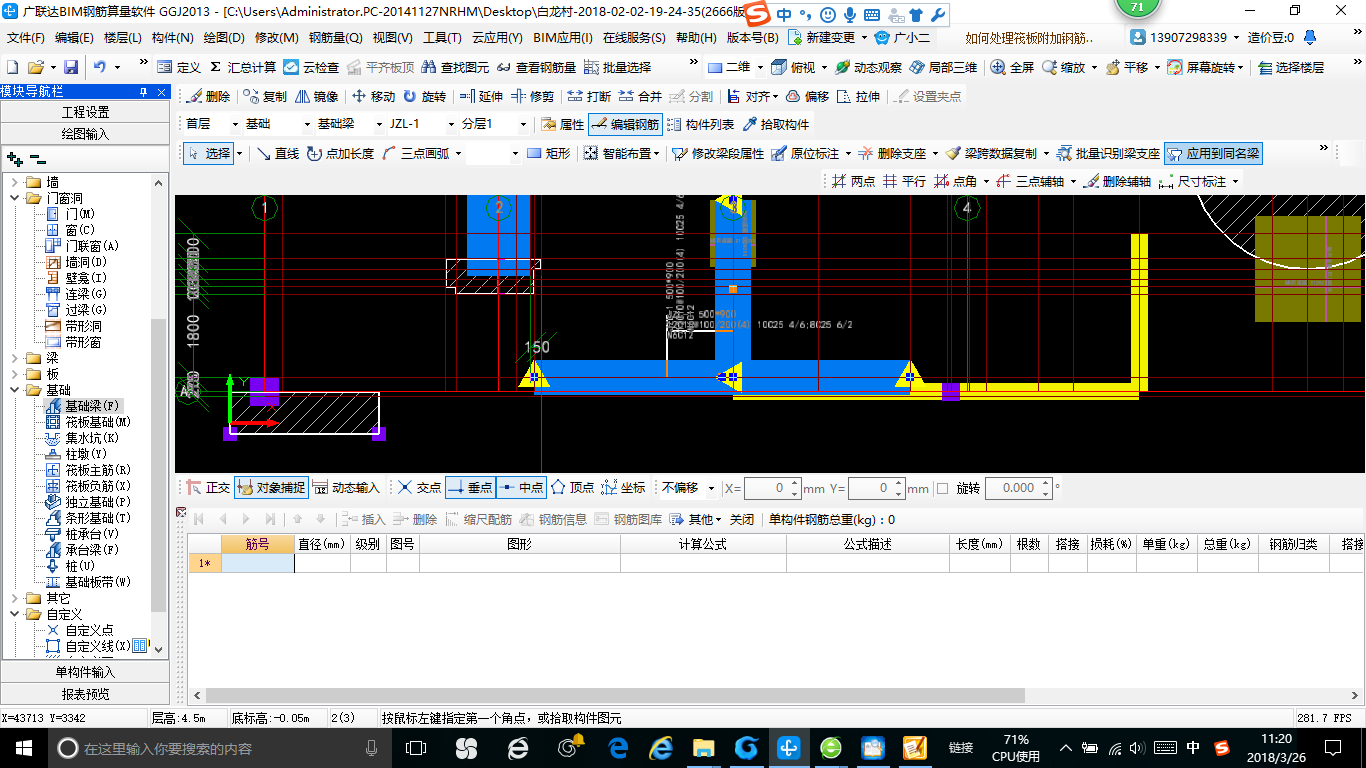The width and height of the screenshot is (1366, 768).
Task: Toggle 交点 intersection snap
Action: 419,488
